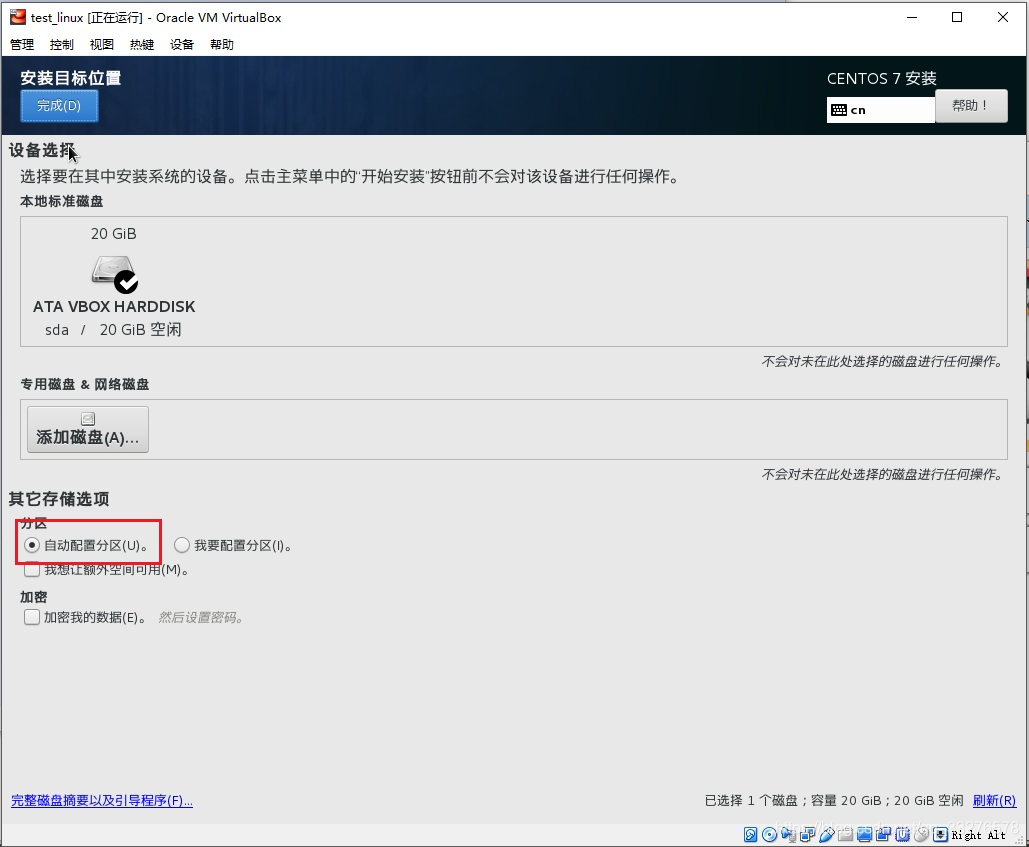Screen dimensions: 1029x847
Task: Select 自动配置分区(U) radio button
Action: (32, 545)
